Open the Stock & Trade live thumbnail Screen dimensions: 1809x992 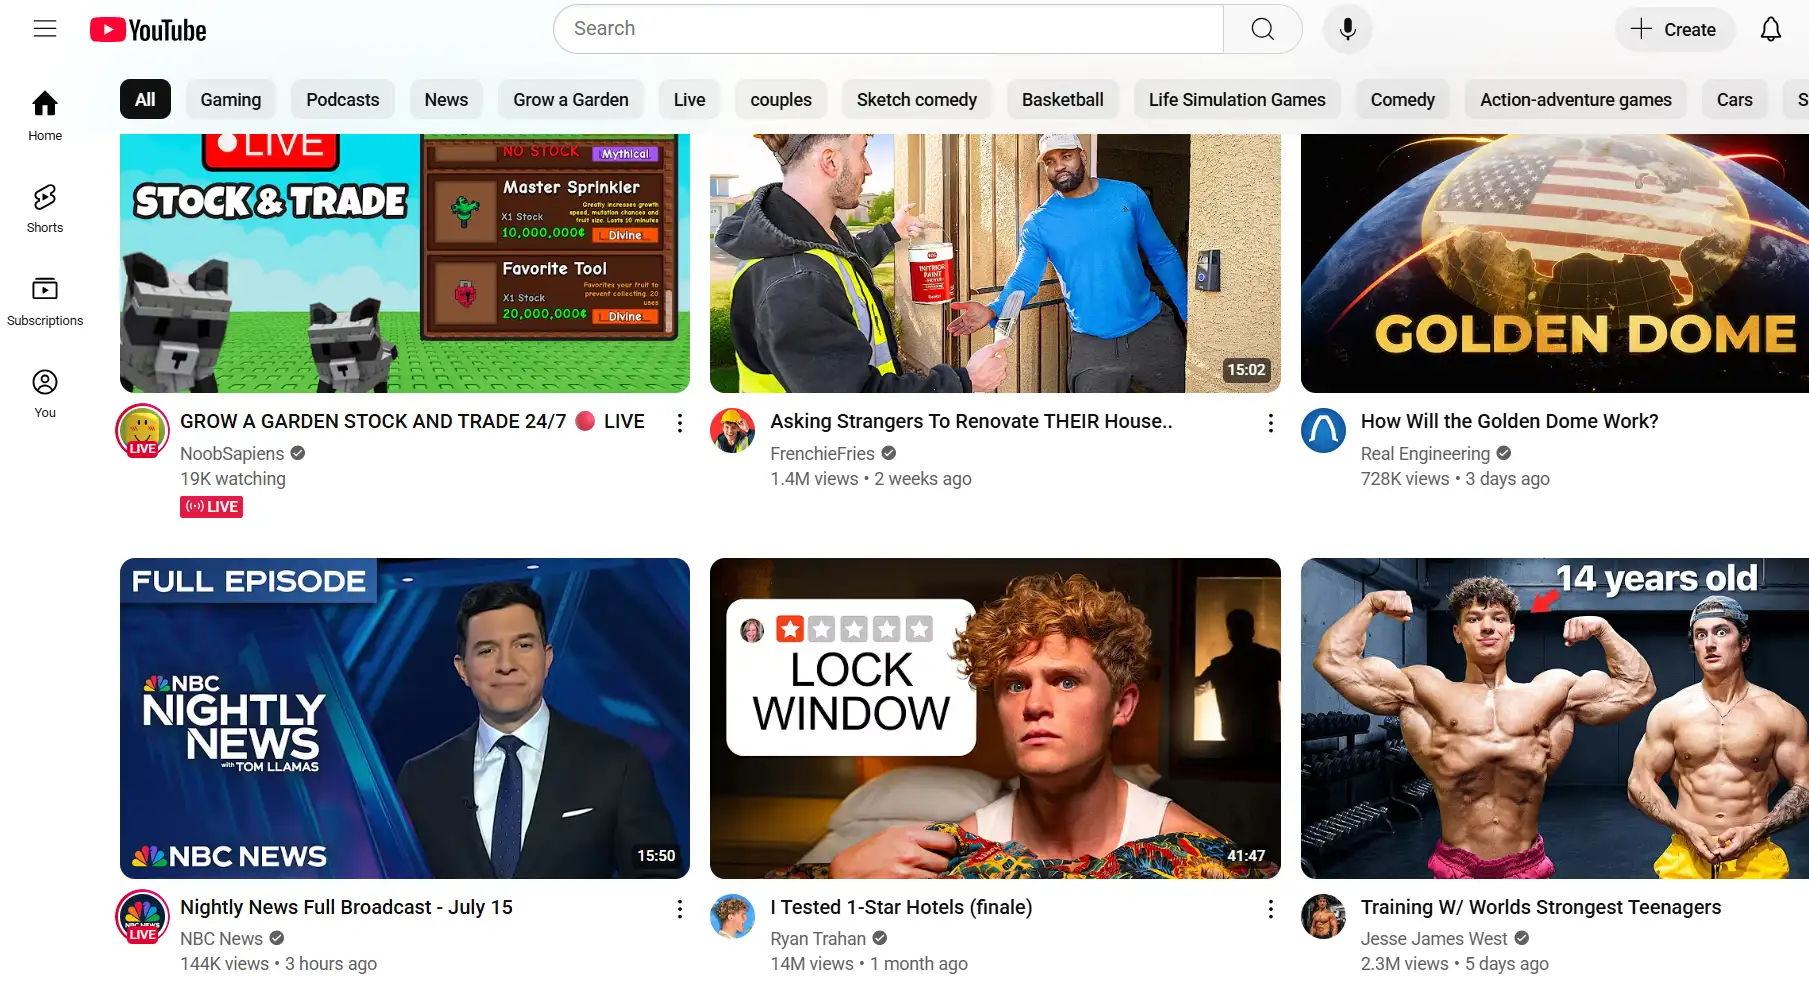[405, 263]
